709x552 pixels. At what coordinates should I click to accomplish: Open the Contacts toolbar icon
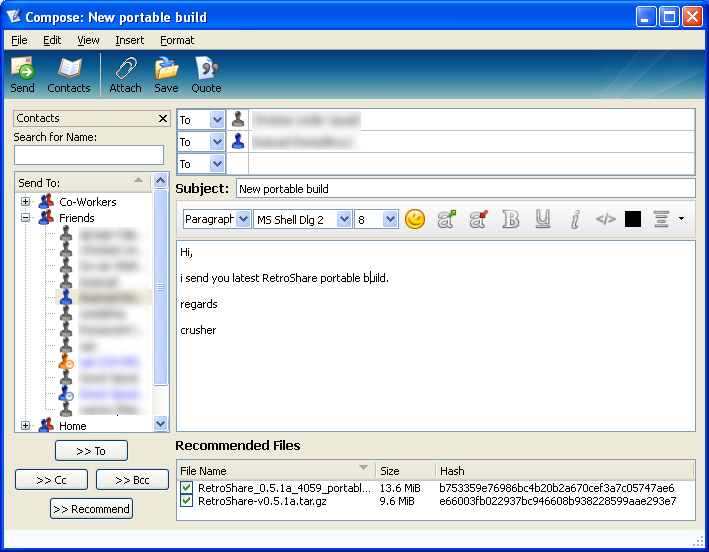coord(69,75)
